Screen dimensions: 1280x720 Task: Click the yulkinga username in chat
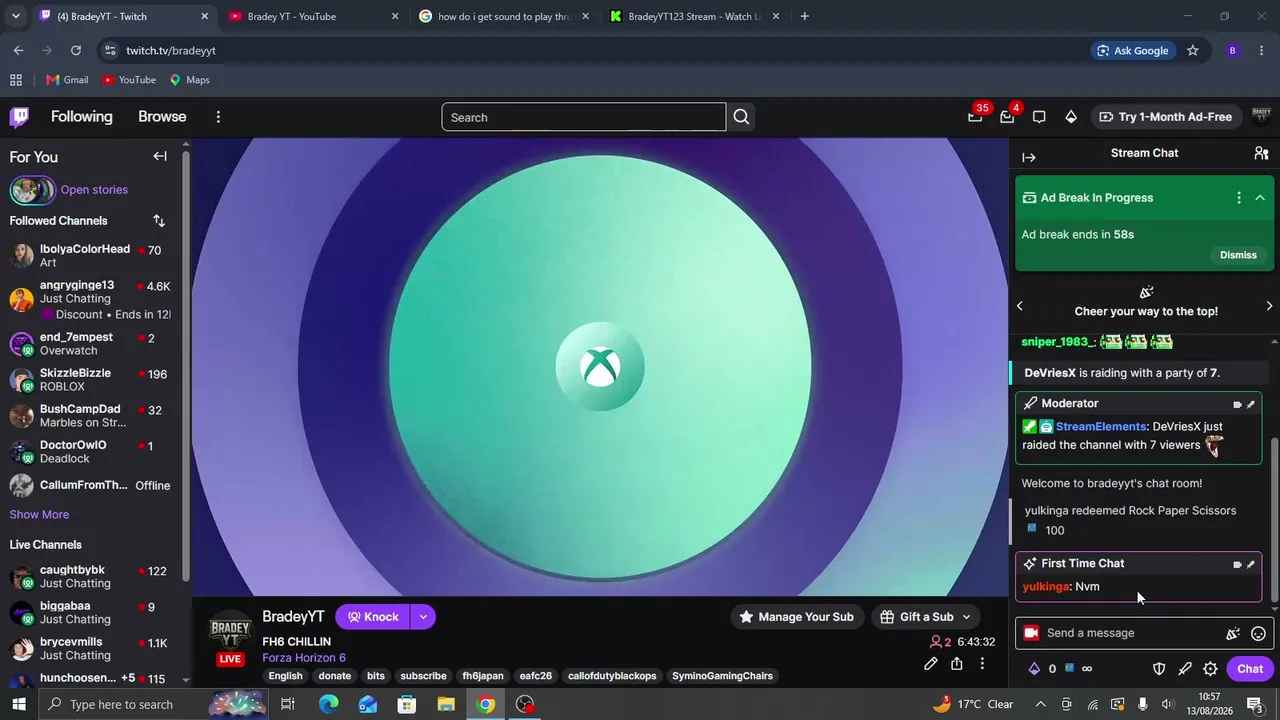click(x=1046, y=587)
